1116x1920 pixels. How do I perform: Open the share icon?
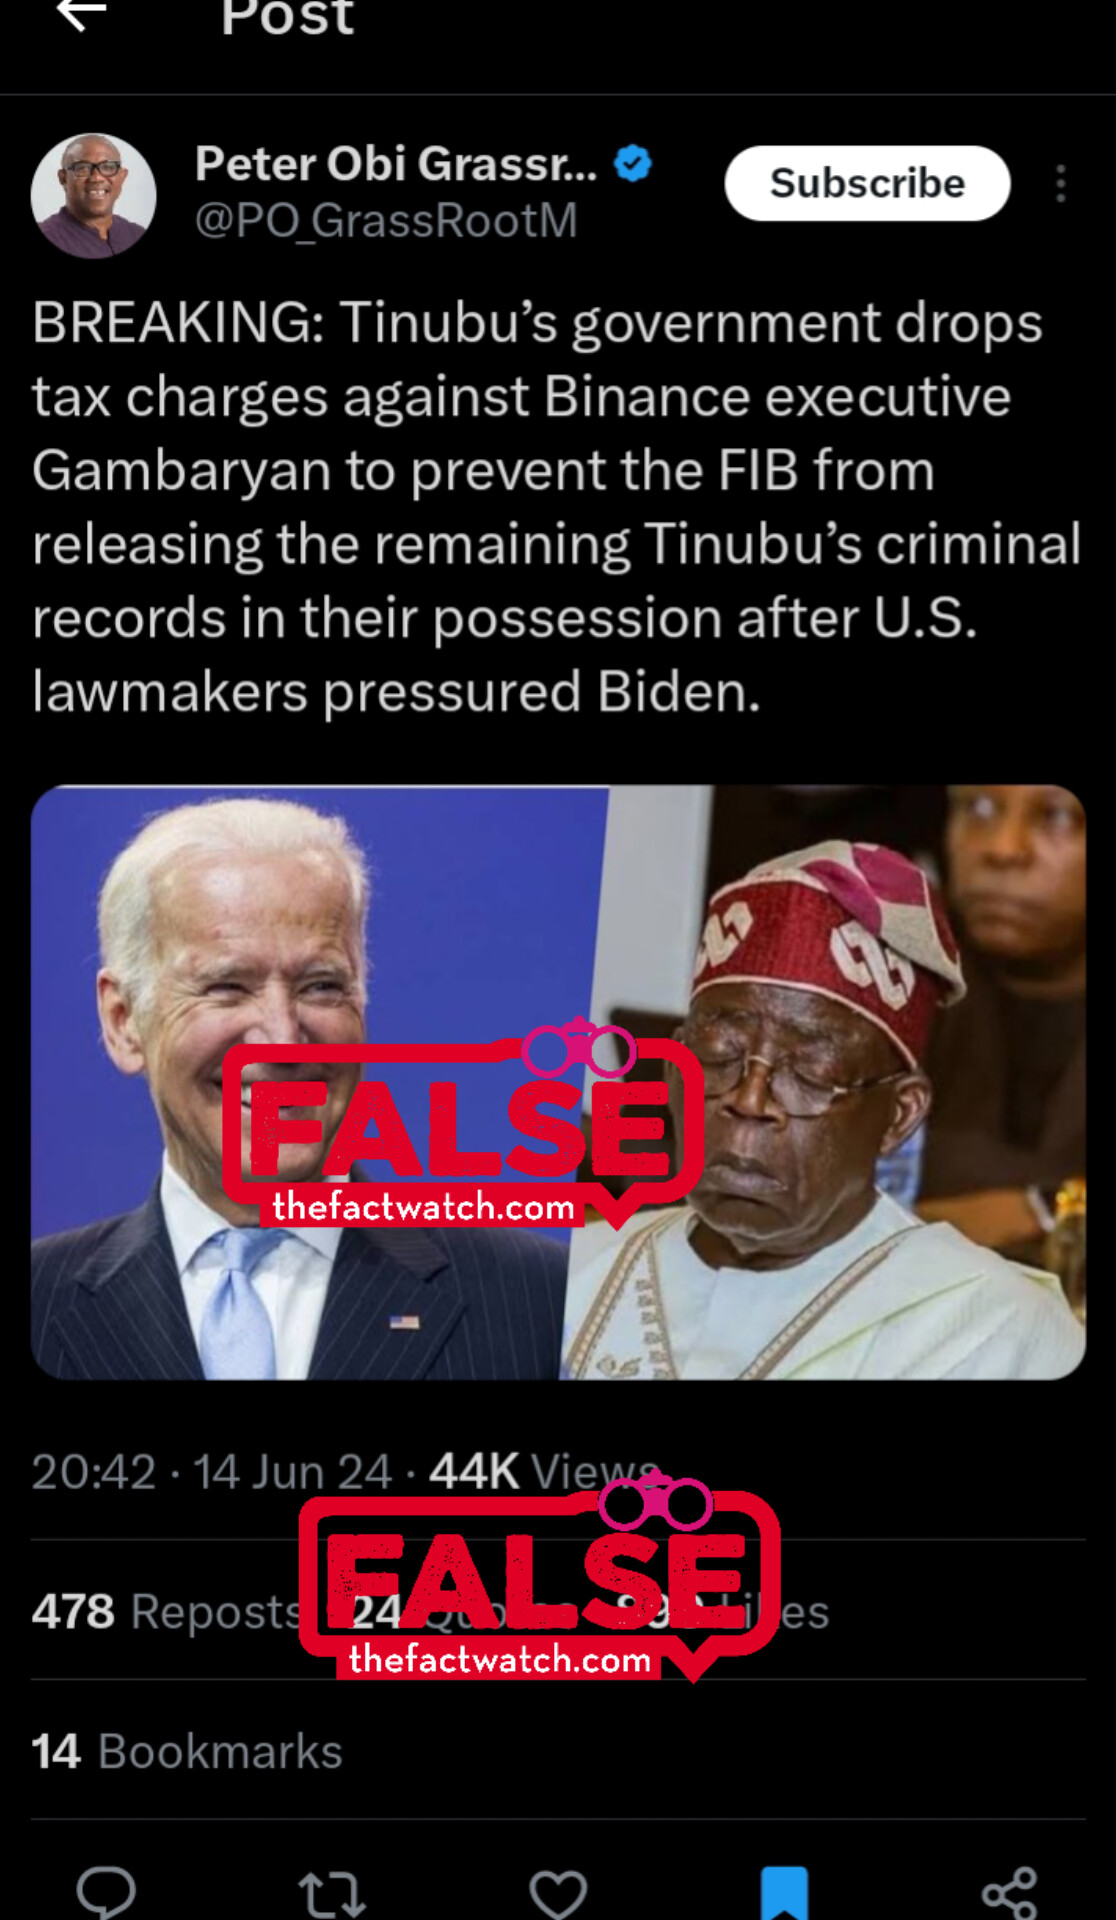point(1009,1893)
